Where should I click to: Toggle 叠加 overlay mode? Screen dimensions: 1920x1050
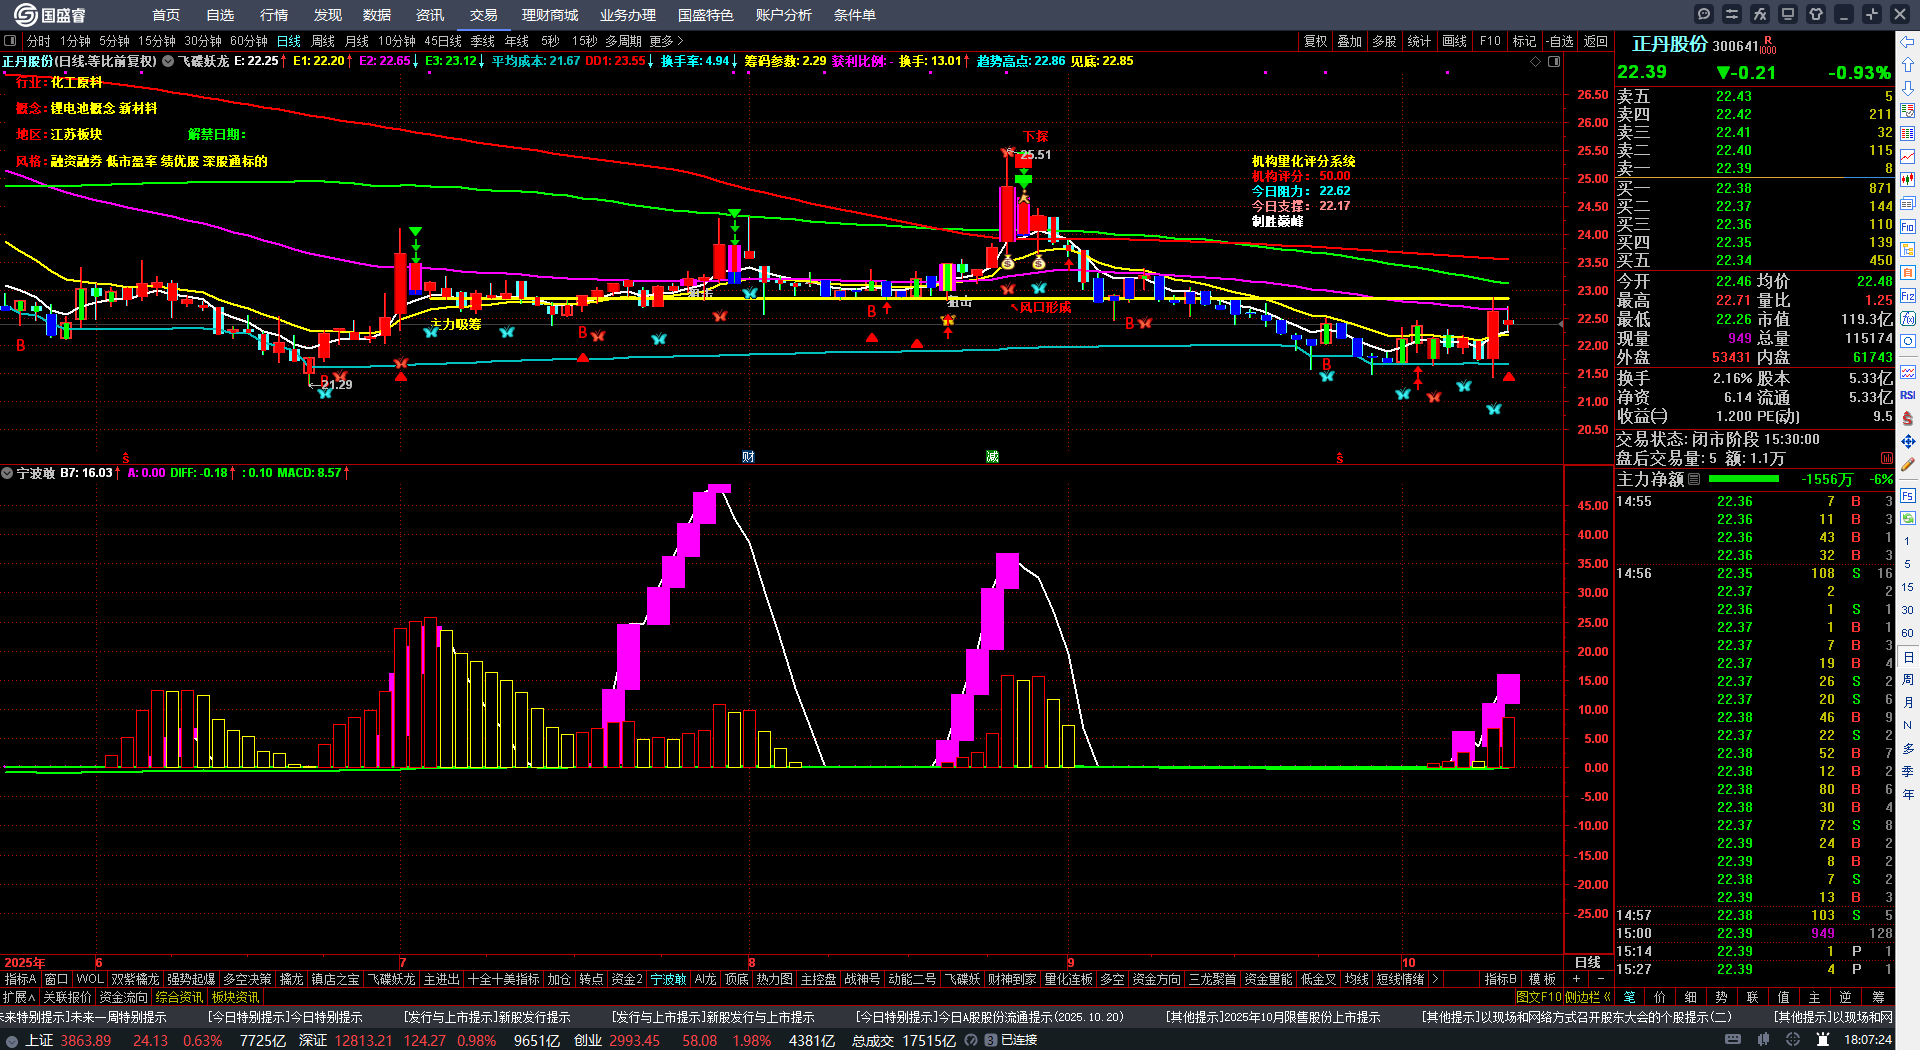point(1349,41)
